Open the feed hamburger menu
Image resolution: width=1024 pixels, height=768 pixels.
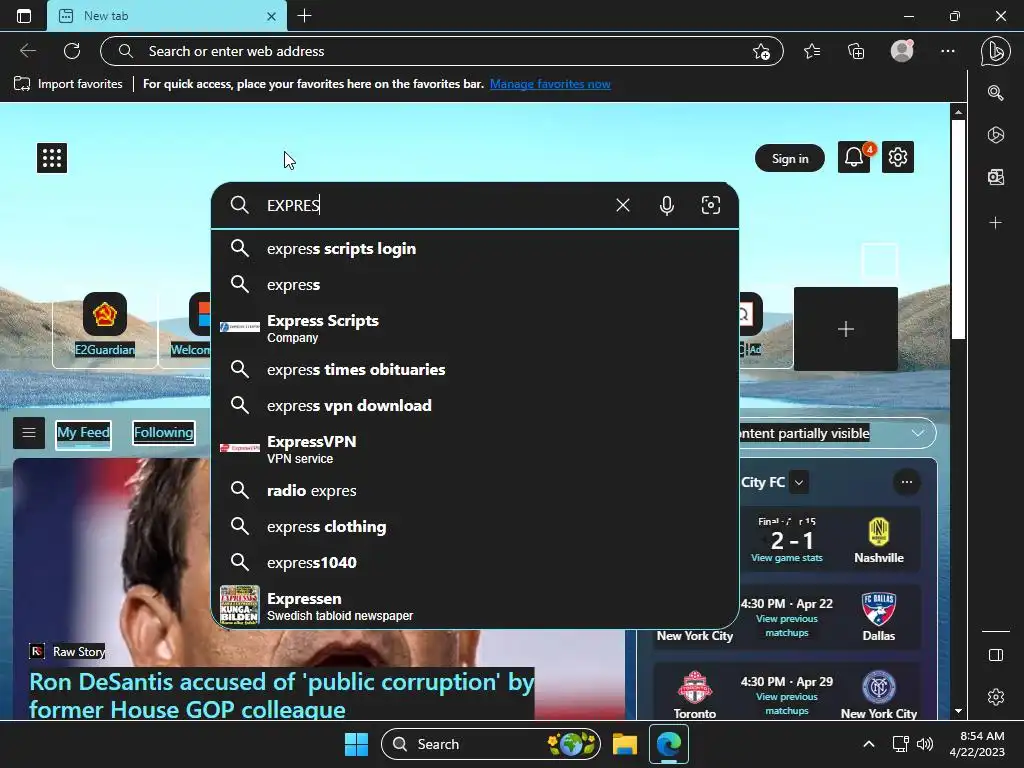pos(29,432)
